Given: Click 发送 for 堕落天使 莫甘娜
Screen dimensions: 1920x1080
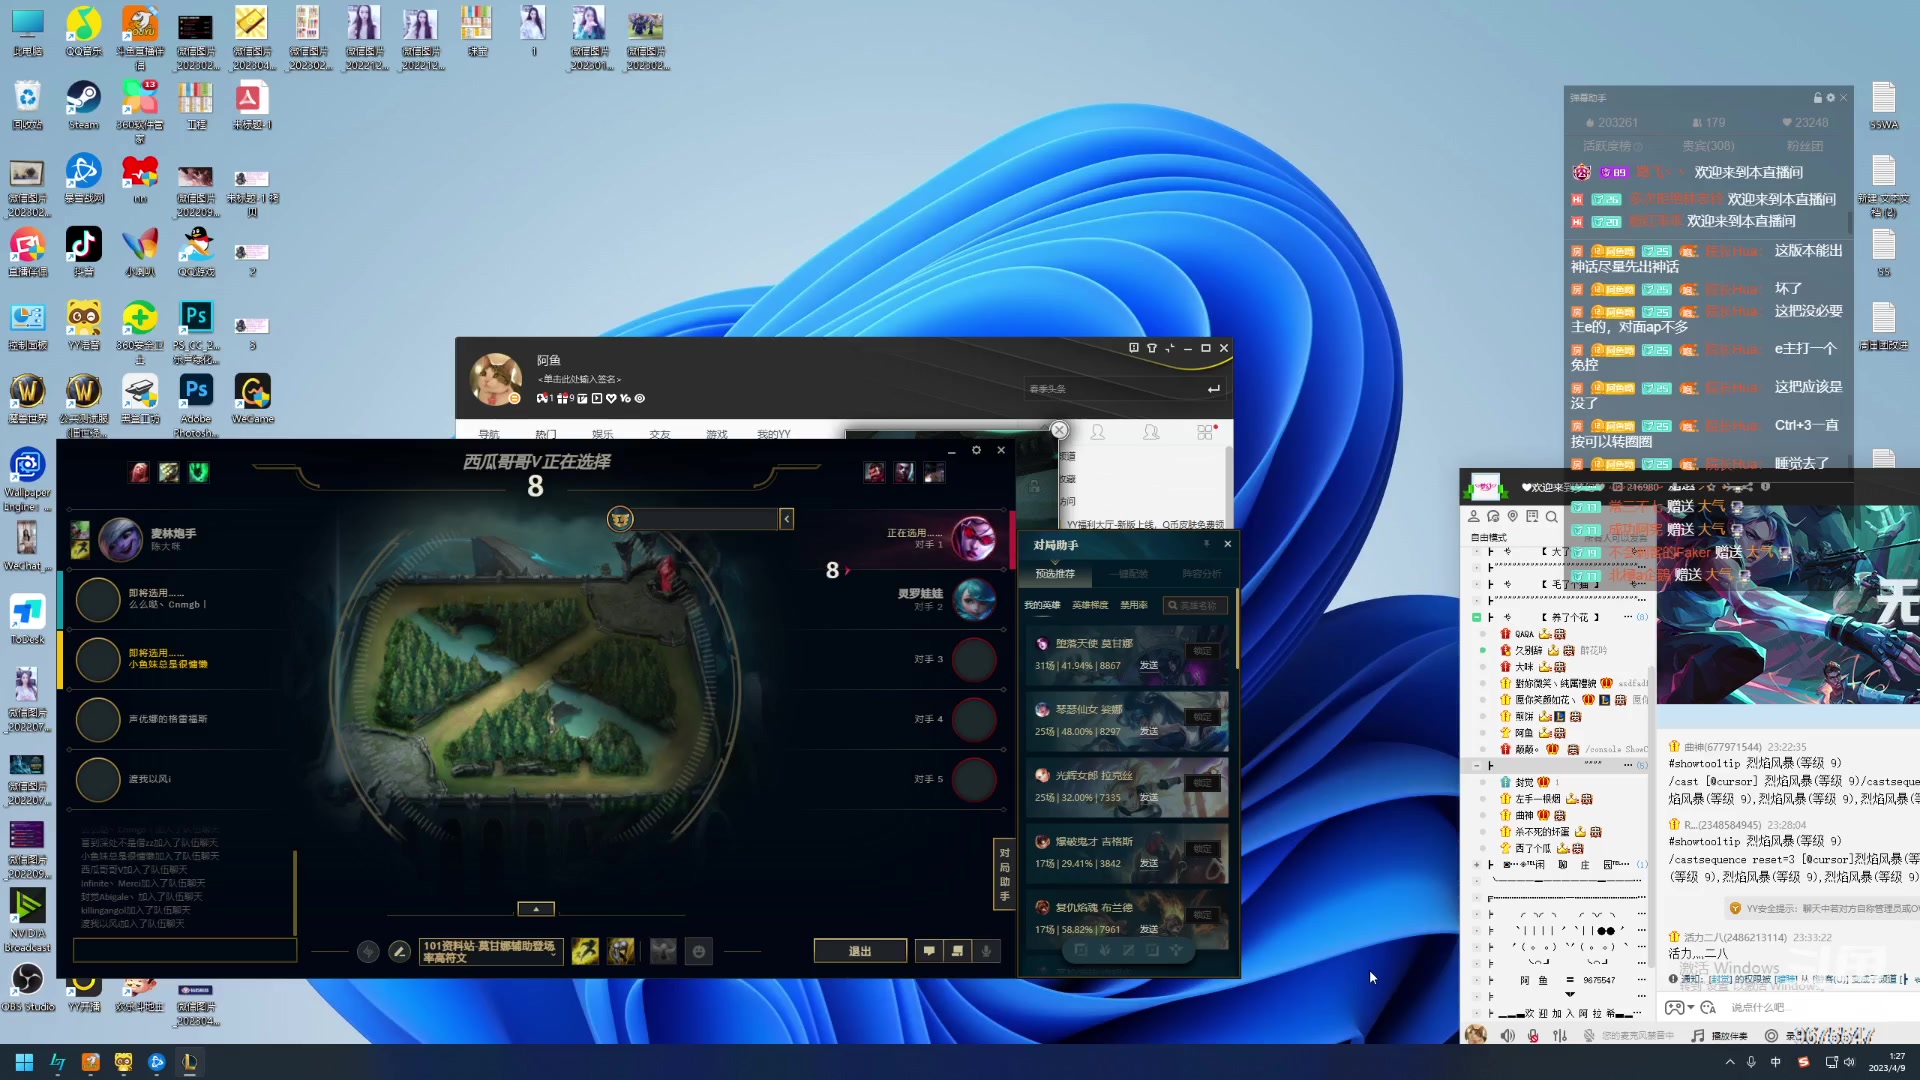Looking at the screenshot, I should (x=1149, y=665).
